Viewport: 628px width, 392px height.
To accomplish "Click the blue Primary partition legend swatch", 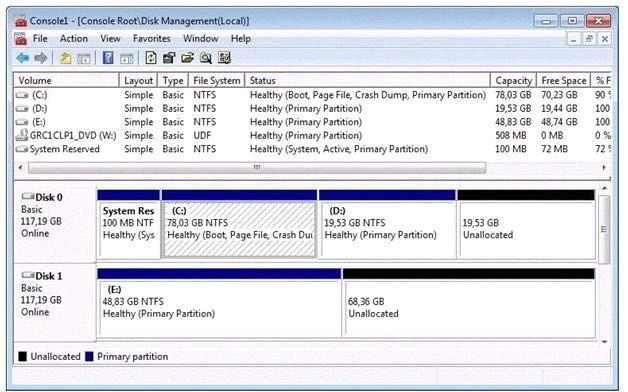I will pos(89,356).
